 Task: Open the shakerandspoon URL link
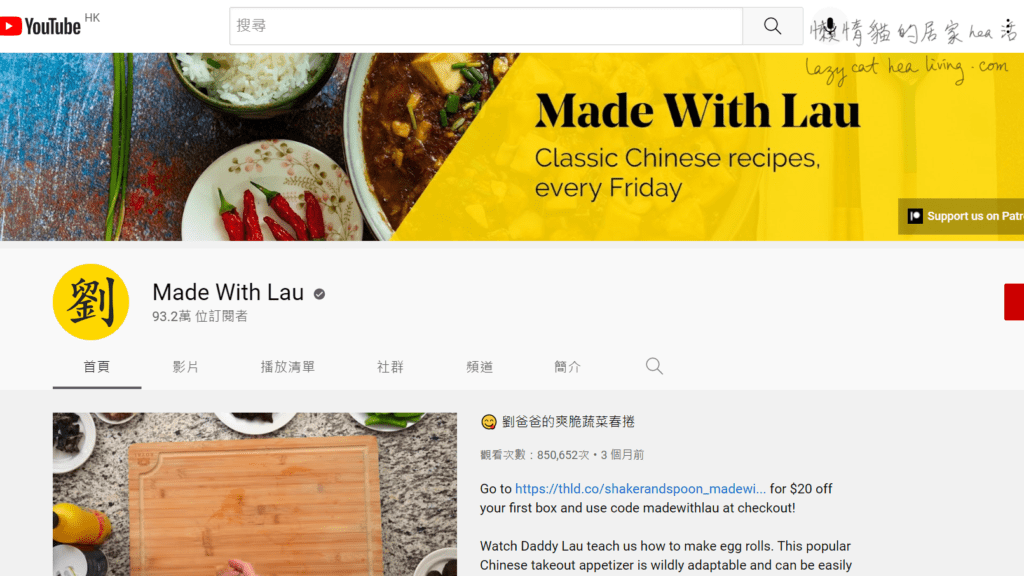click(640, 489)
